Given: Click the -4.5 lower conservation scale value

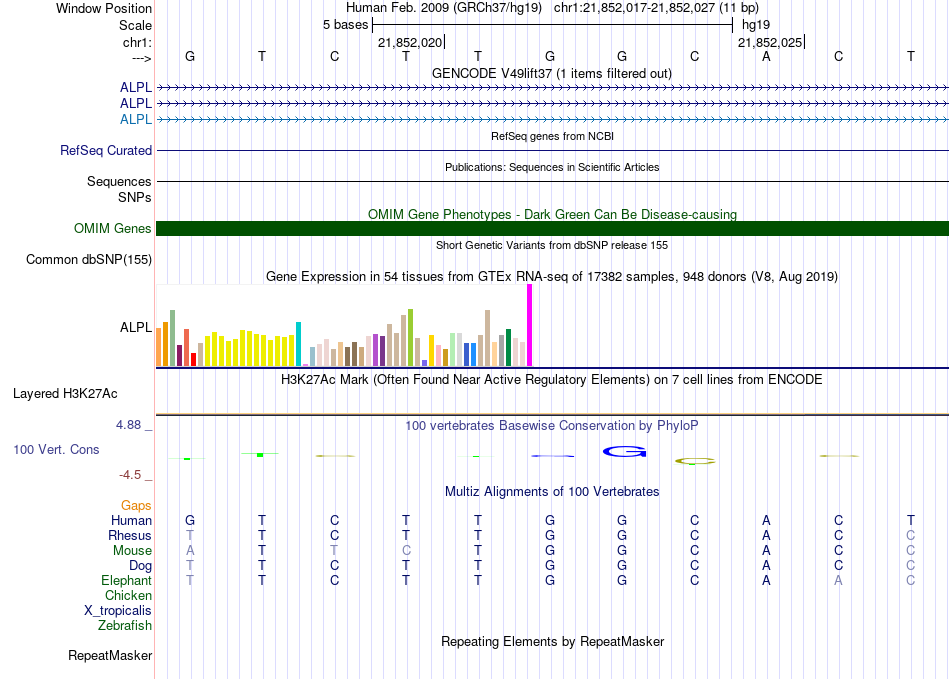Looking at the screenshot, I should point(130,475).
